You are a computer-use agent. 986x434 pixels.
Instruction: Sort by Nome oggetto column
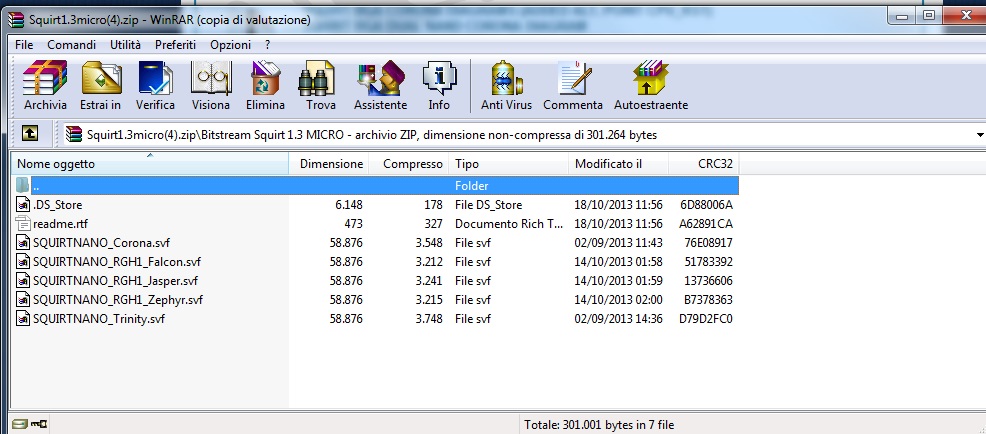150,164
